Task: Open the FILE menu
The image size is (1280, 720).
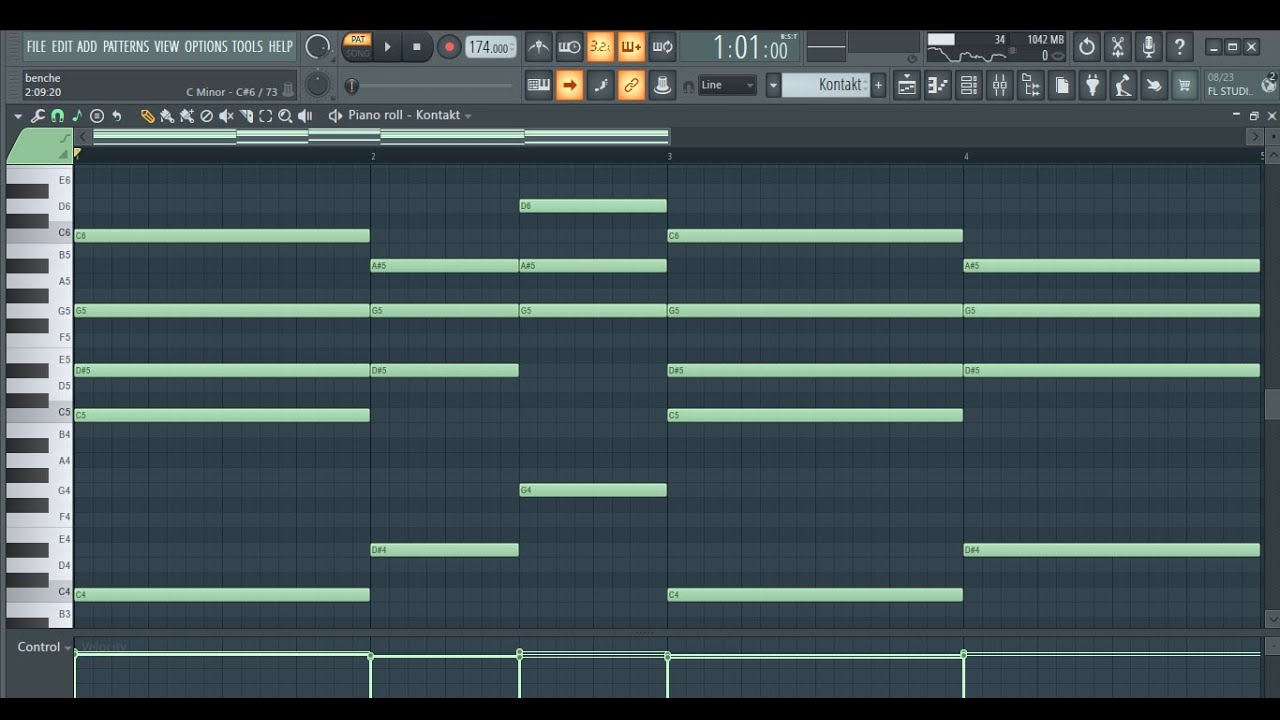Action: 37,46
